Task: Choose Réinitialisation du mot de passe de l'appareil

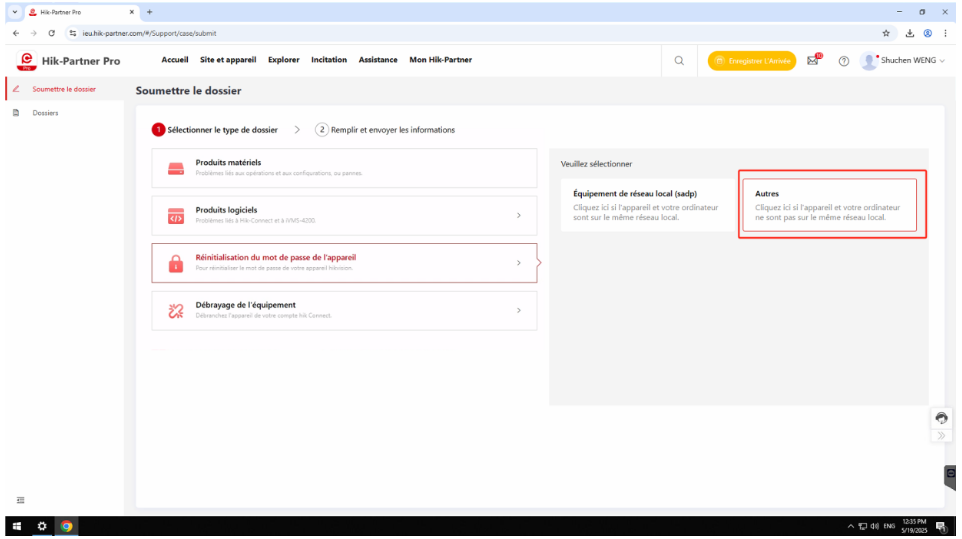Action: pyautogui.click(x=344, y=263)
